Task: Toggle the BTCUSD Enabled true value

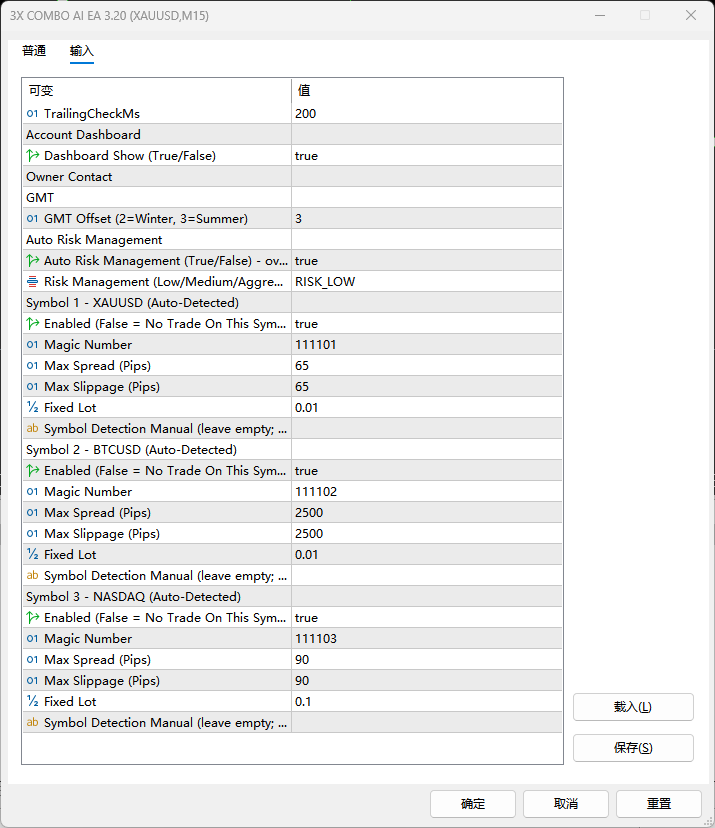Action: point(427,471)
